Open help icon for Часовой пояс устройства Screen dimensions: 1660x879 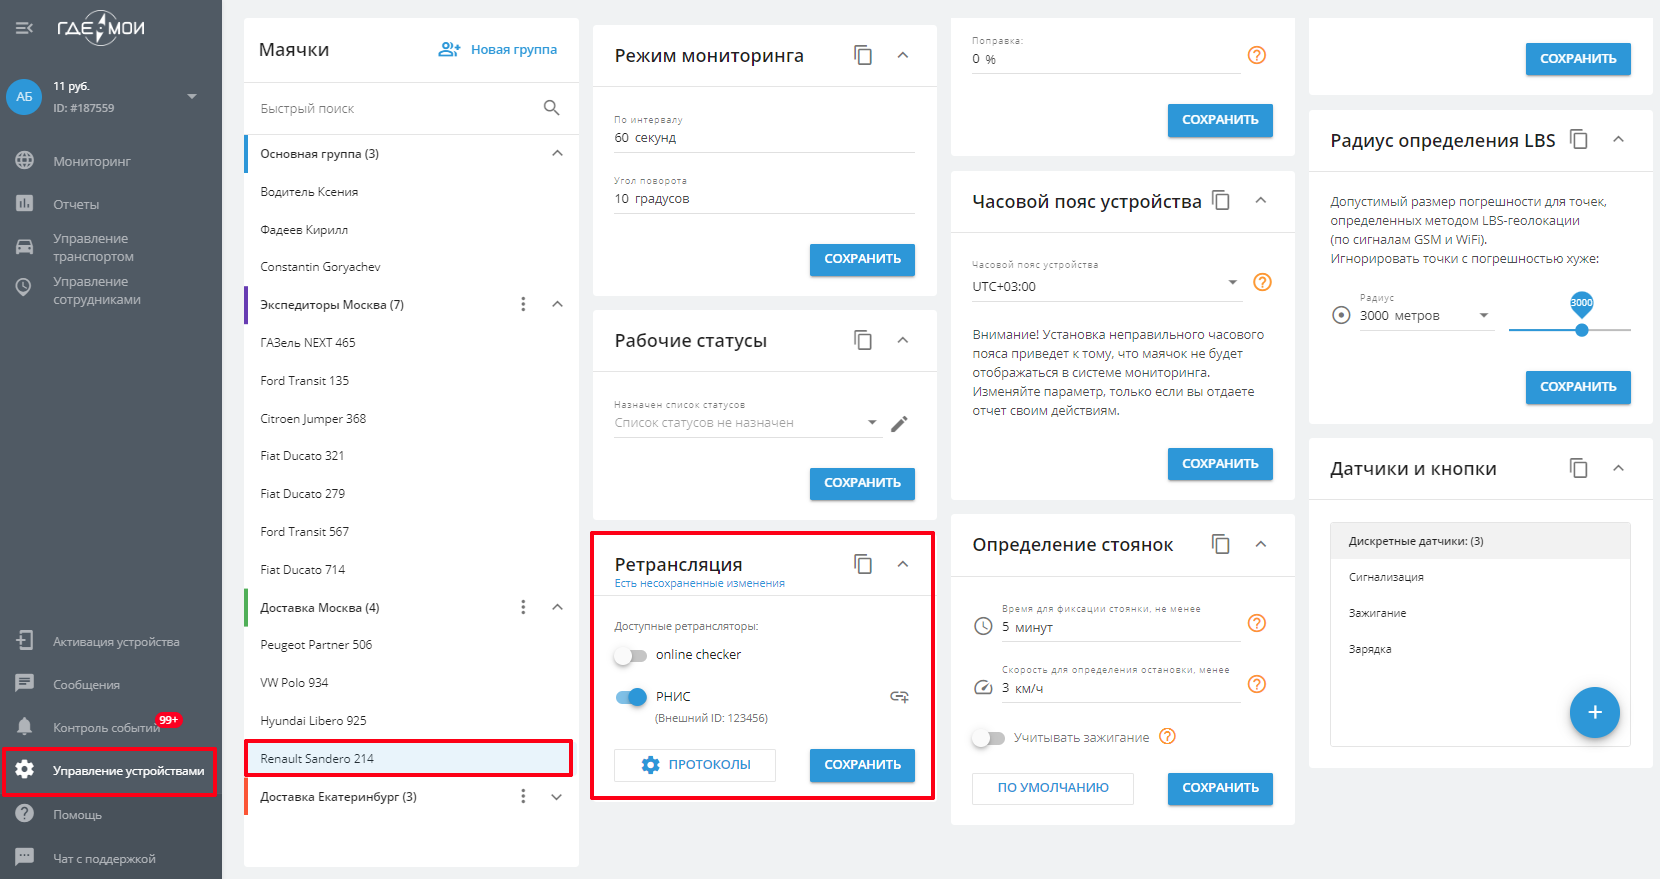click(x=1262, y=283)
